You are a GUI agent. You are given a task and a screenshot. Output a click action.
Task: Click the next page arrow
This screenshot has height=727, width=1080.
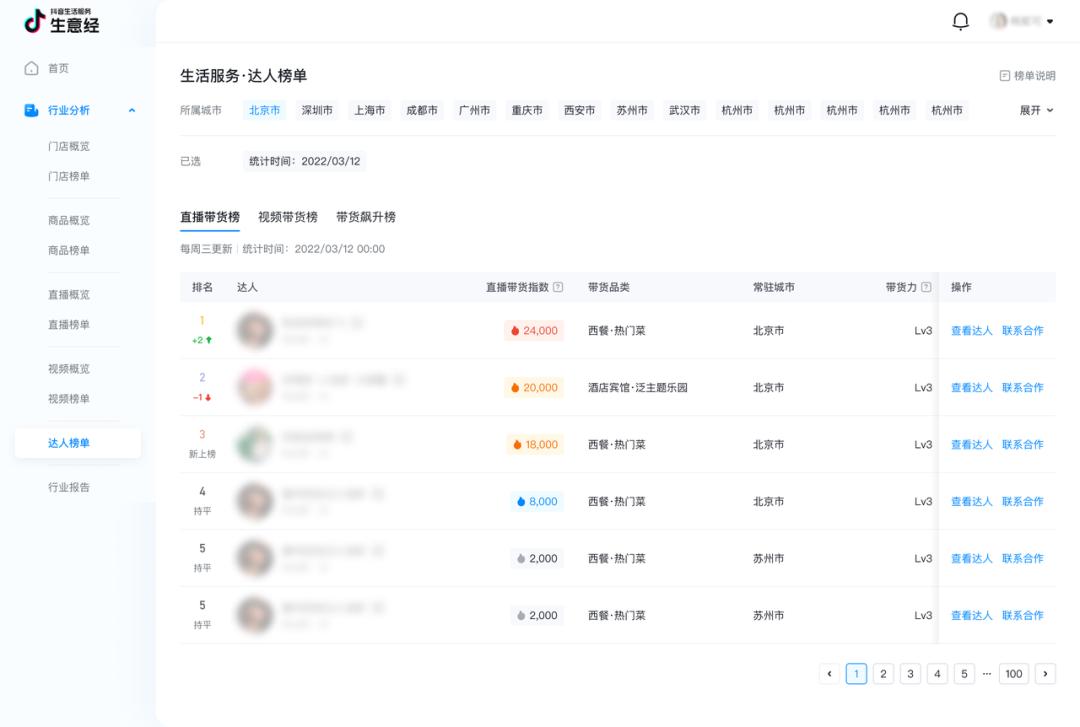[x=1044, y=673]
